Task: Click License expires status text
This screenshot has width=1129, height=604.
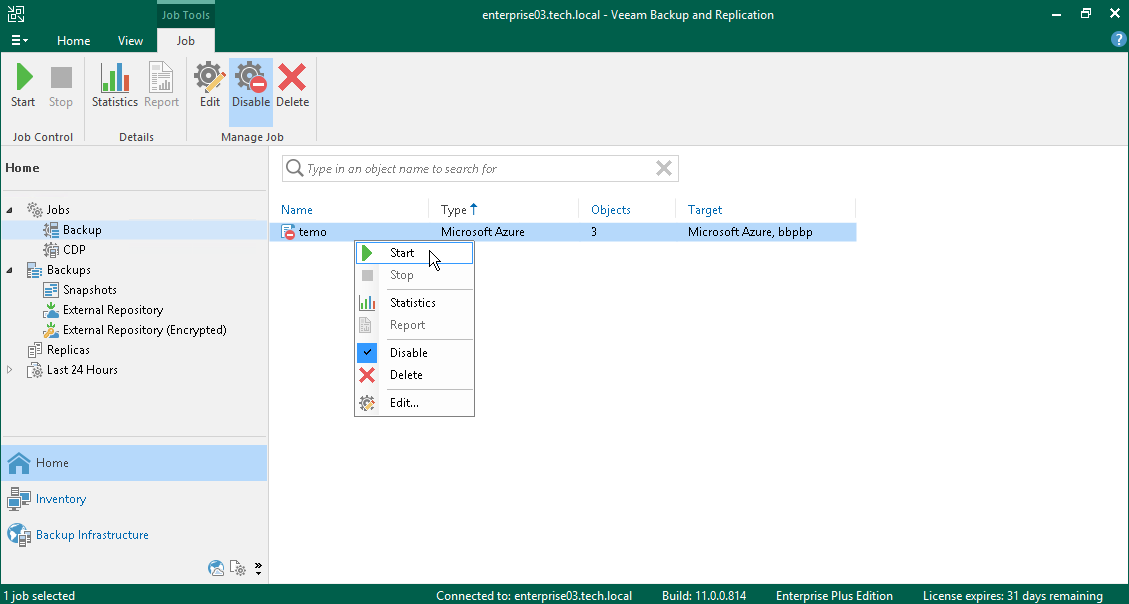Action: tap(1013, 596)
